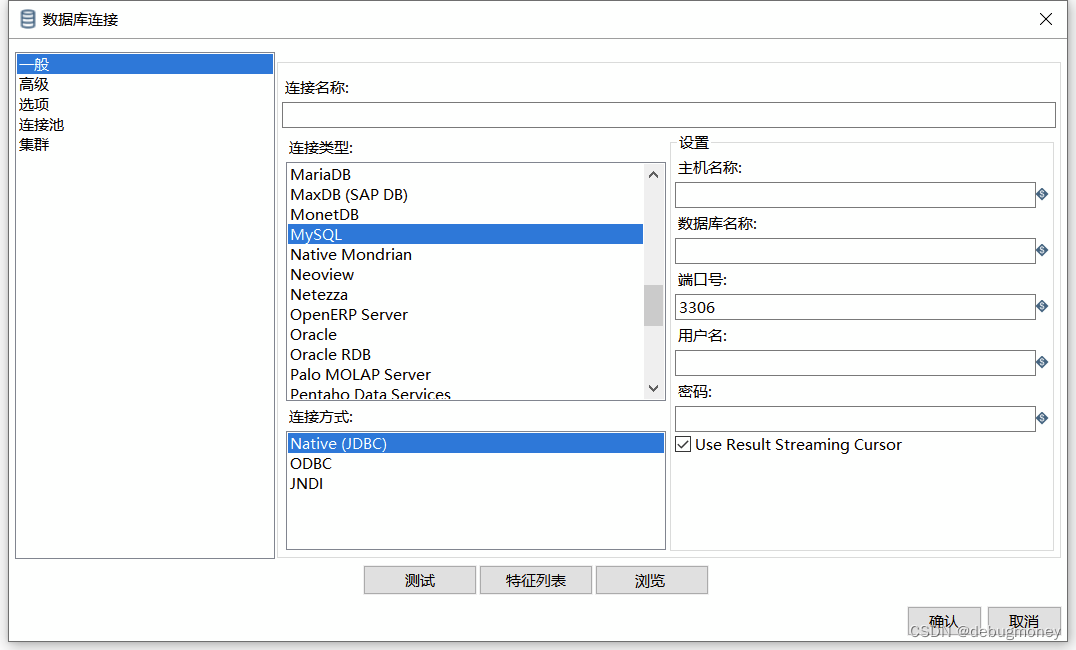Select Neoview connection type
Image resolution: width=1076 pixels, height=650 pixels.
point(465,274)
